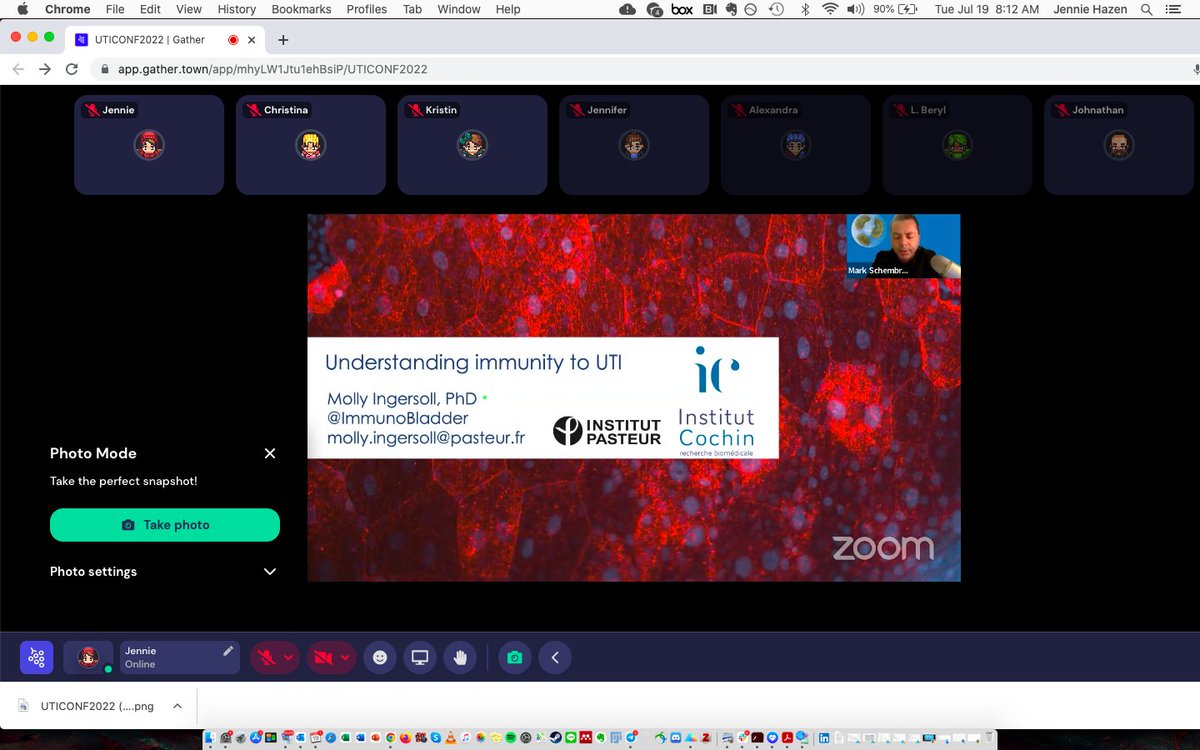Open the View menu
The width and height of the screenshot is (1200, 750).
pyautogui.click(x=189, y=9)
